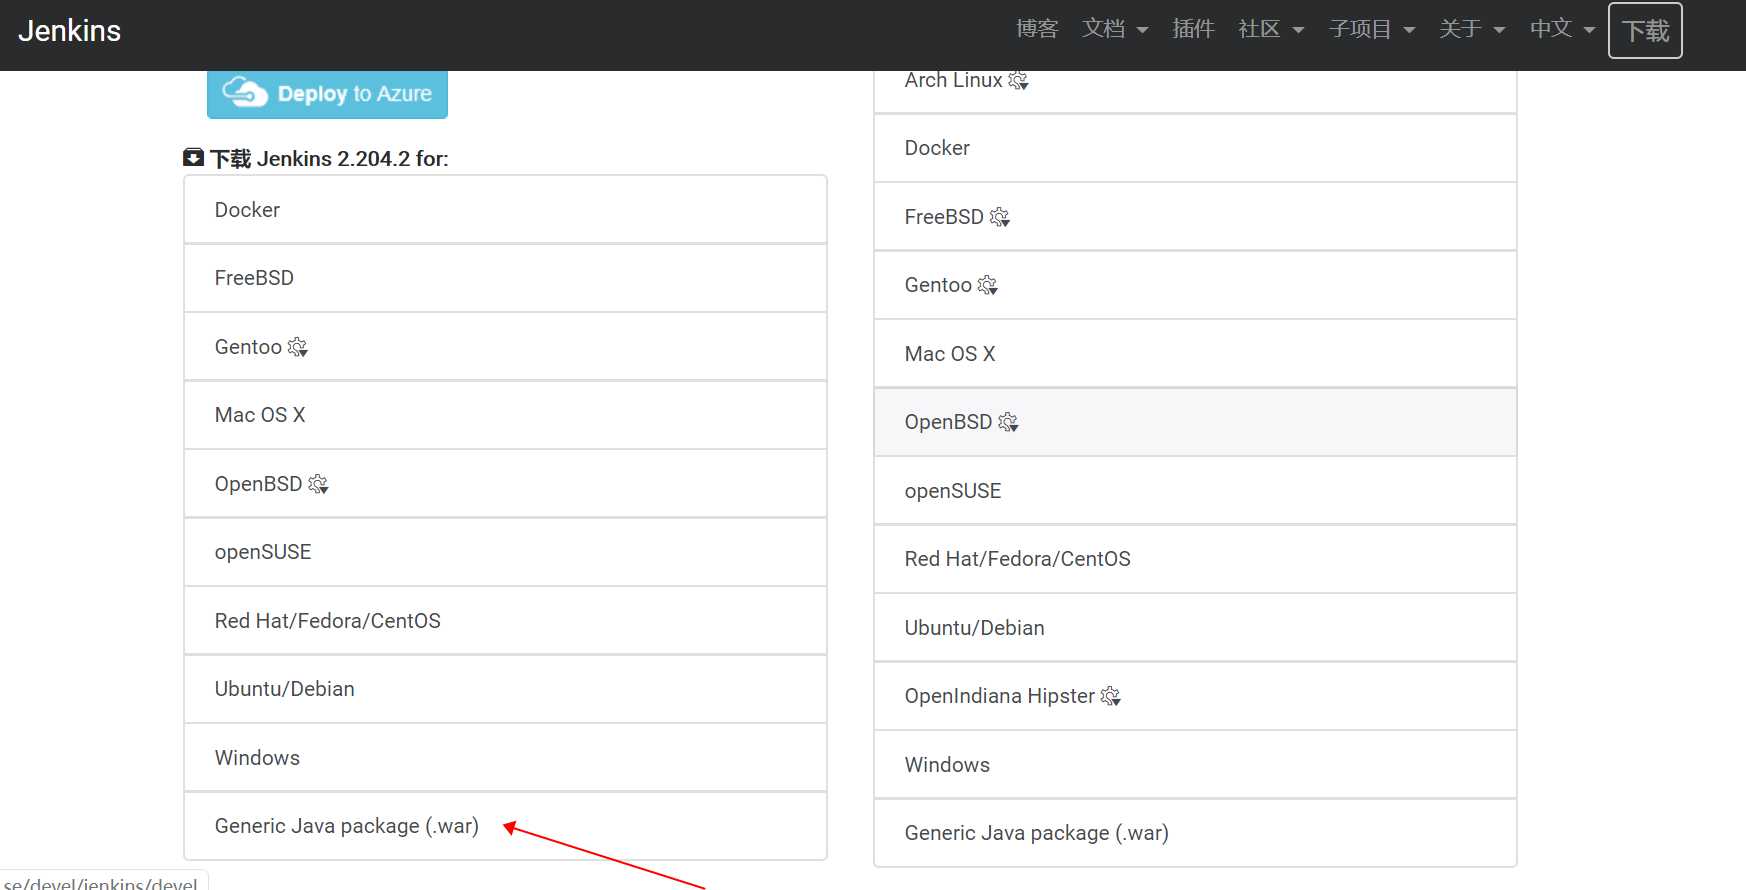Click the download box icon before 下载 Jenkins 2.204.2
The height and width of the screenshot is (890, 1746).
pyautogui.click(x=194, y=158)
